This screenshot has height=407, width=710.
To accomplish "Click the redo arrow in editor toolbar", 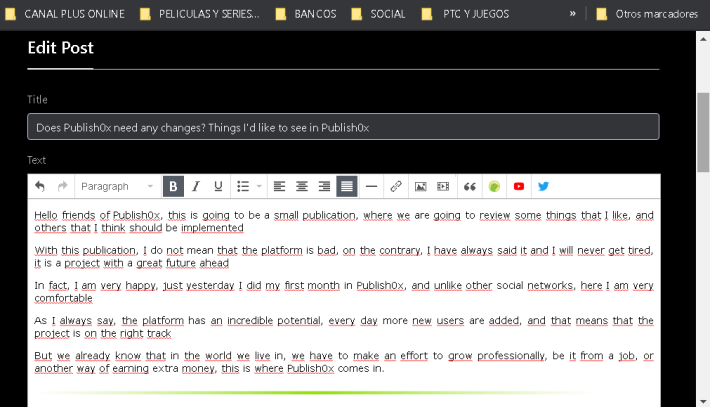I will coord(62,186).
